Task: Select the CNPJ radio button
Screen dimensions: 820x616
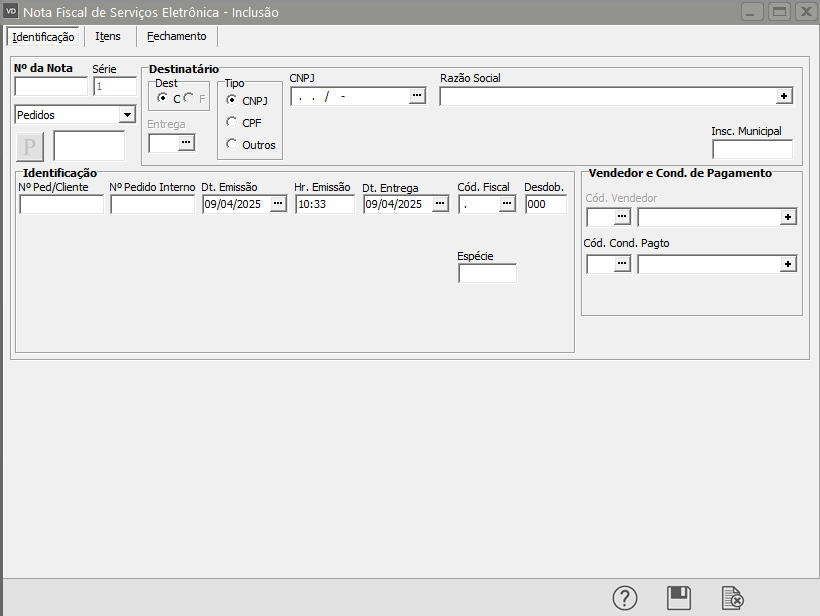Action: coord(232,100)
